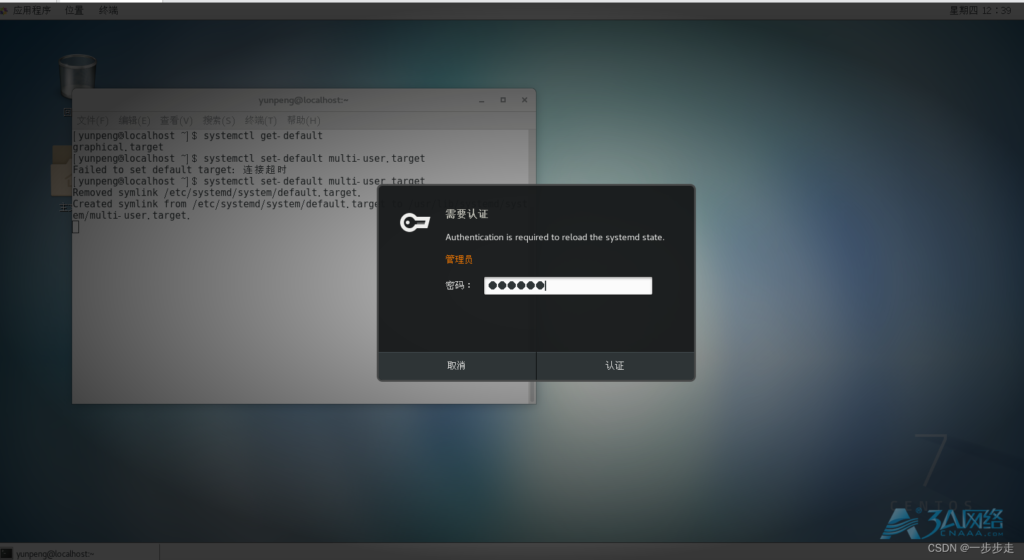Maximize the yunpeng@localhost terminal window

[503, 100]
